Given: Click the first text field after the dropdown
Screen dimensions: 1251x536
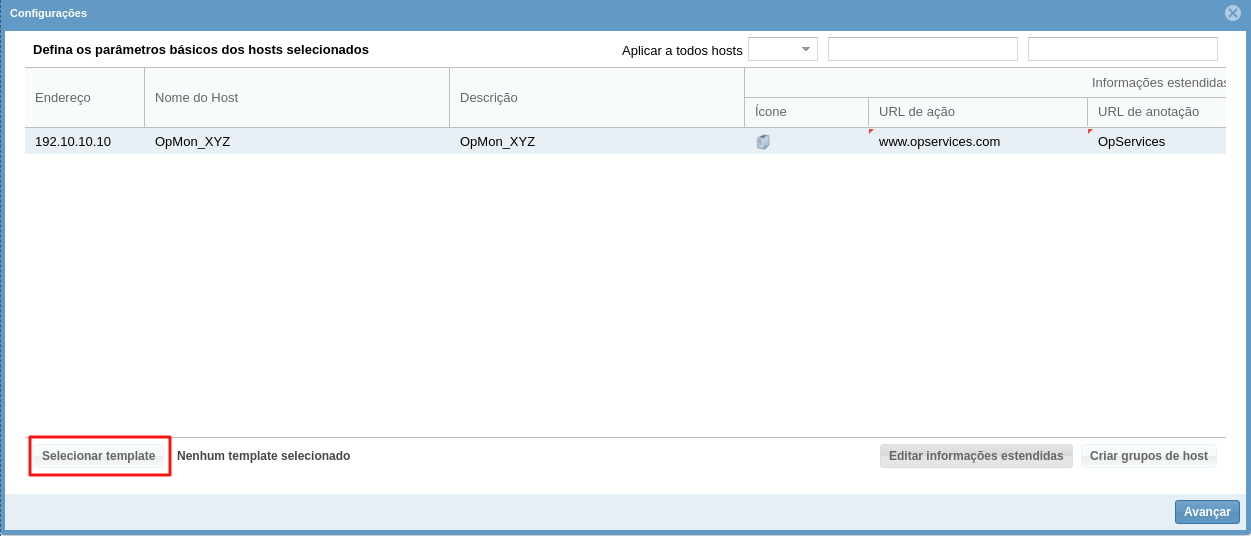Looking at the screenshot, I should pyautogui.click(x=922, y=49).
